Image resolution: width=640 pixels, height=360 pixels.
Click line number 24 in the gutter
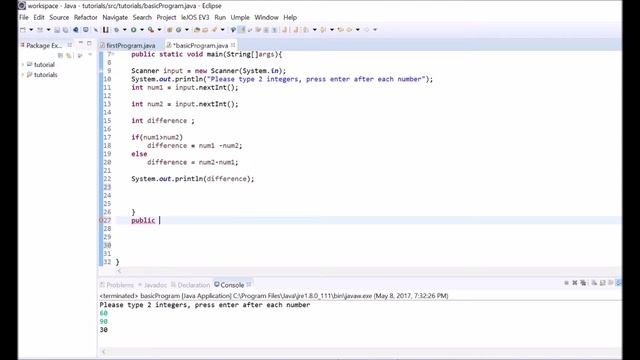point(107,196)
